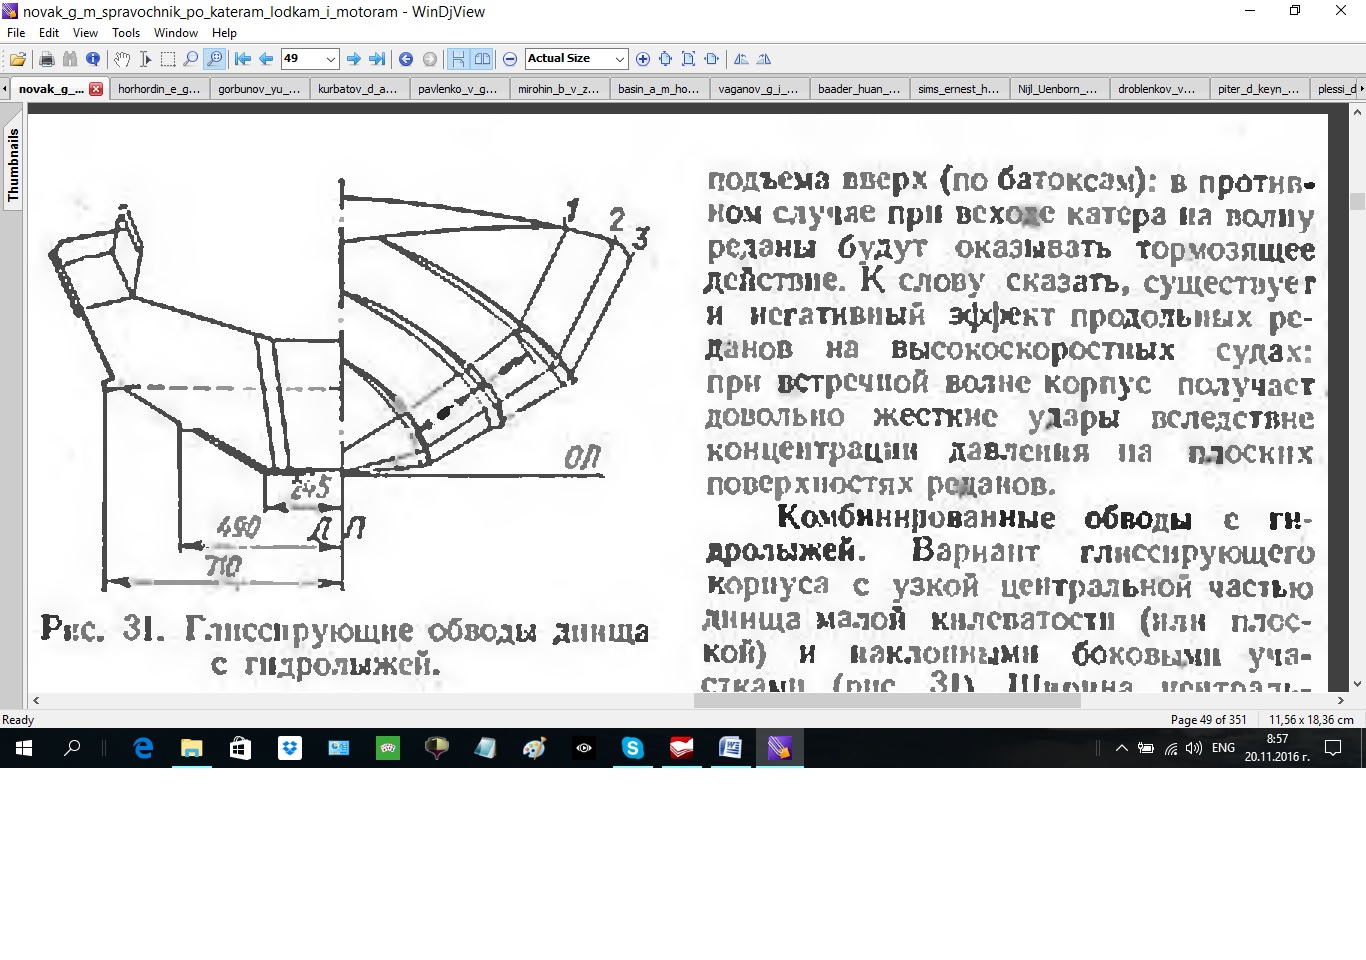This screenshot has height=960, width=1366.
Task: Toggle continuous layout mode
Action: 458,59
